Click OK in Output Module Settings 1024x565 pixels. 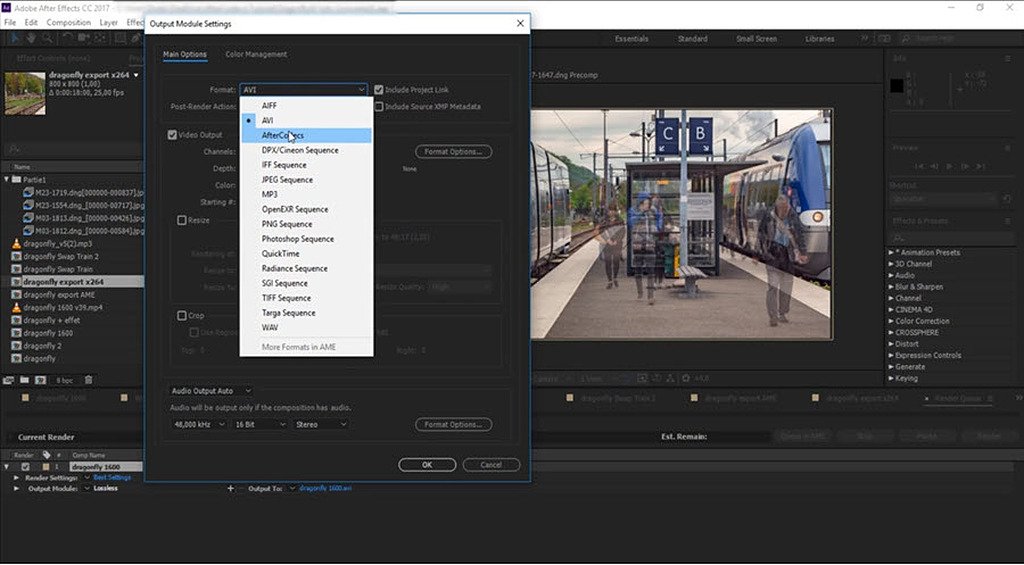(427, 465)
